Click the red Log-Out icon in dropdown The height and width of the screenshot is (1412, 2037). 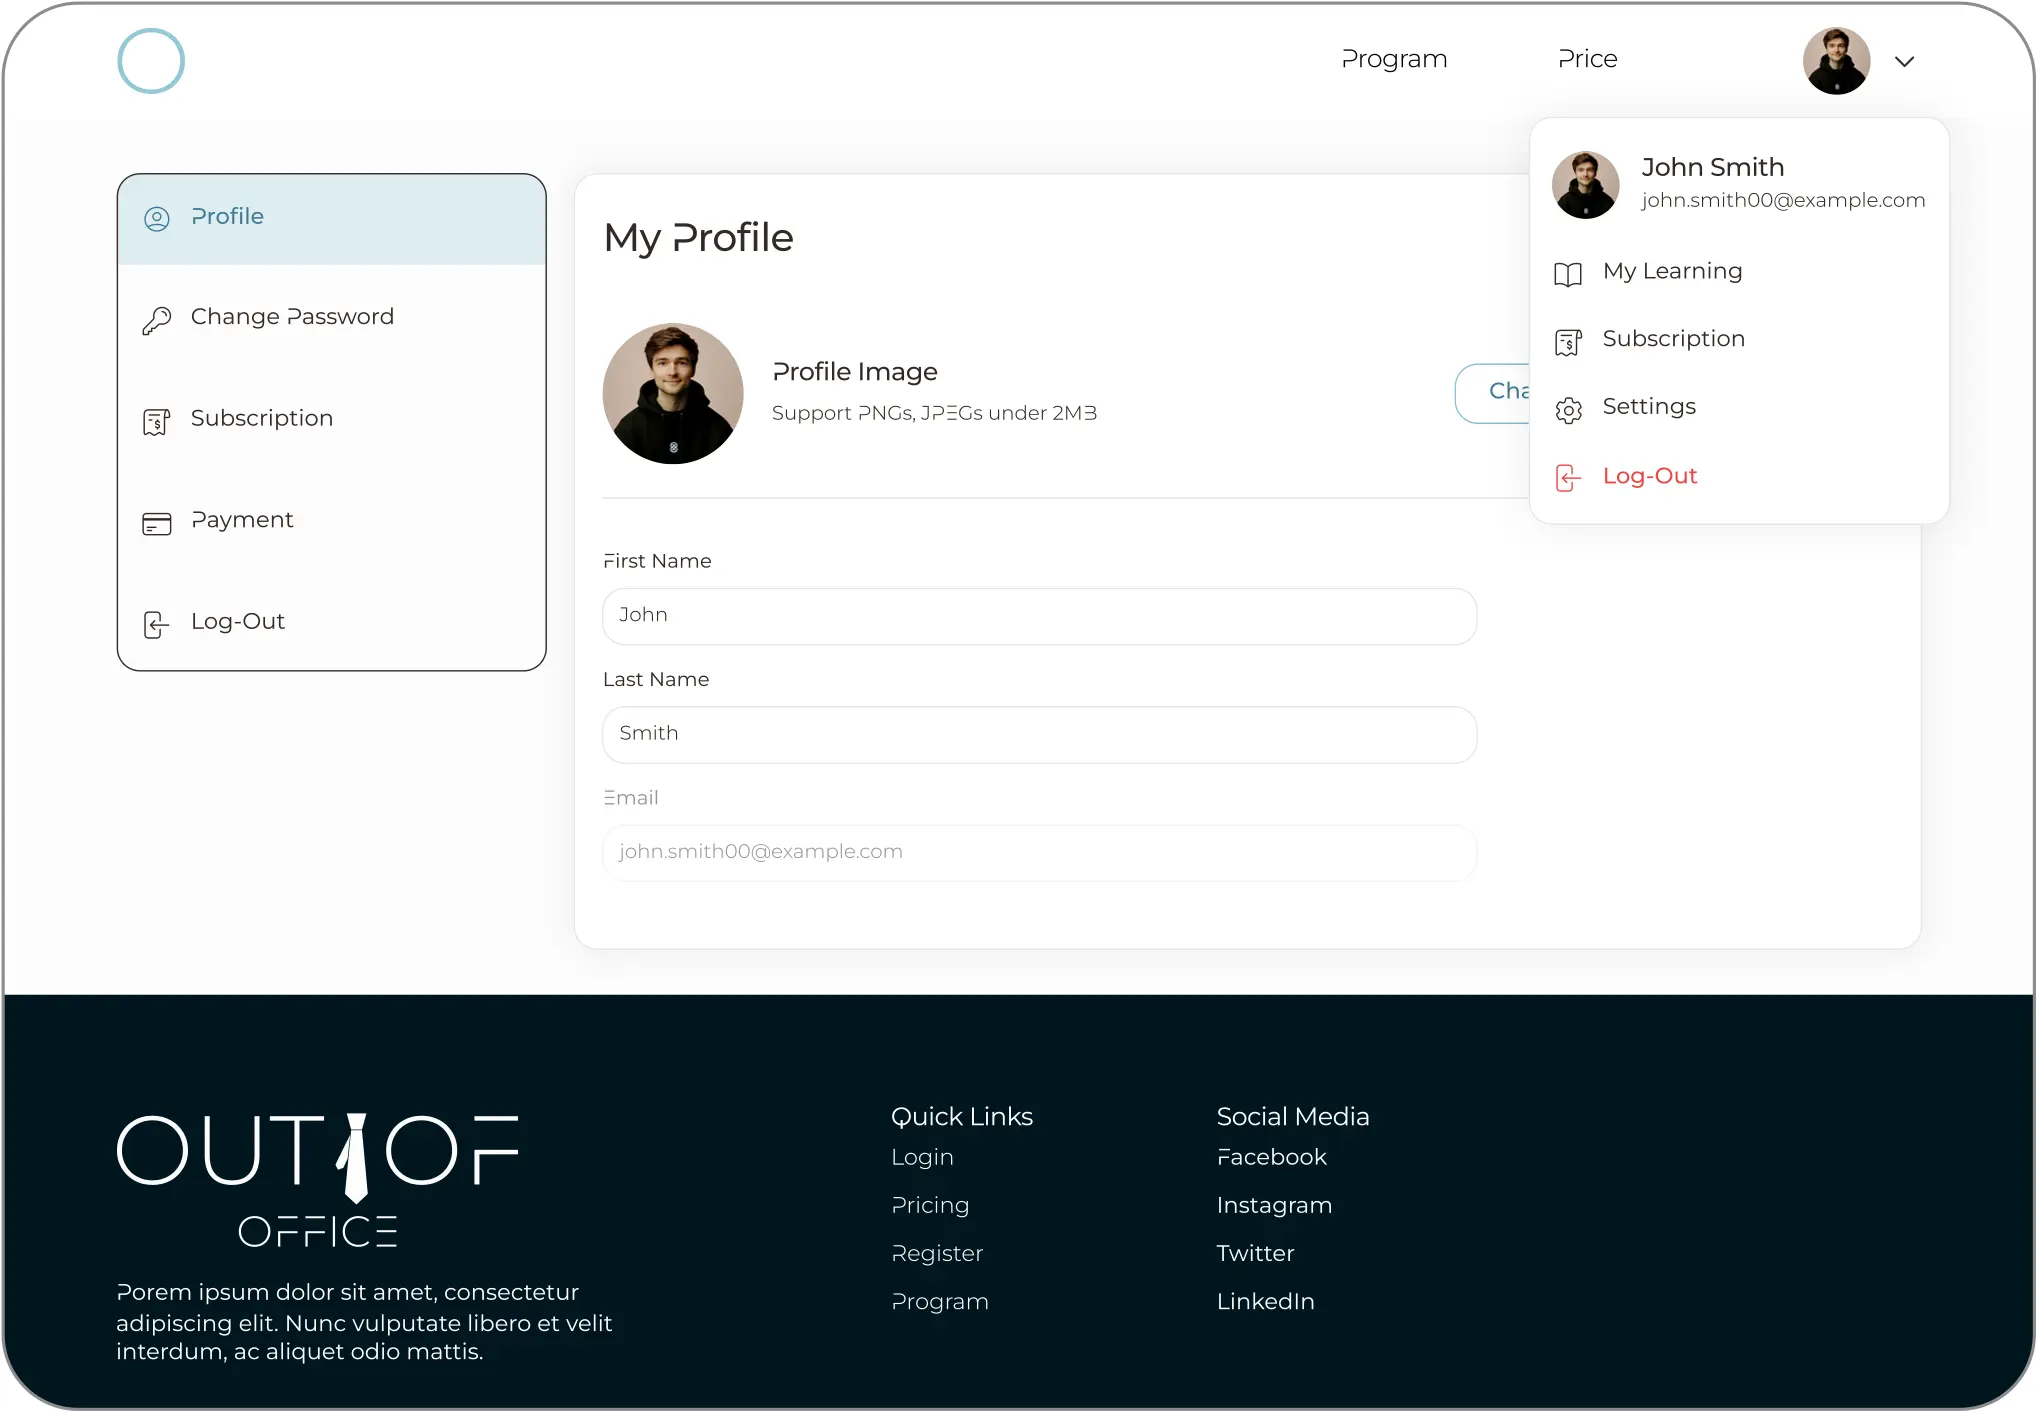pos(1568,478)
